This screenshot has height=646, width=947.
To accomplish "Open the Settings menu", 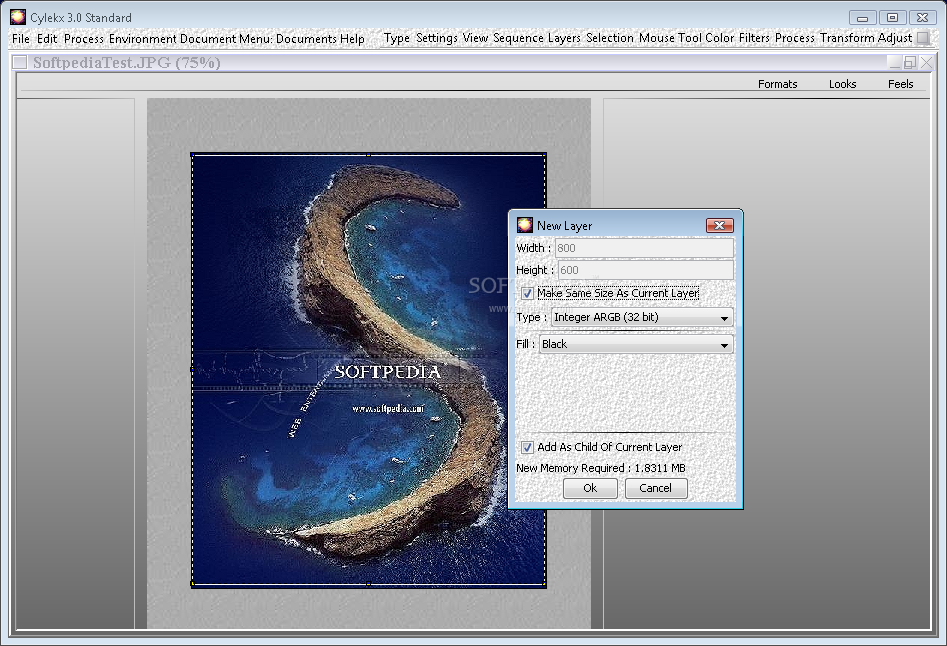I will coord(437,38).
